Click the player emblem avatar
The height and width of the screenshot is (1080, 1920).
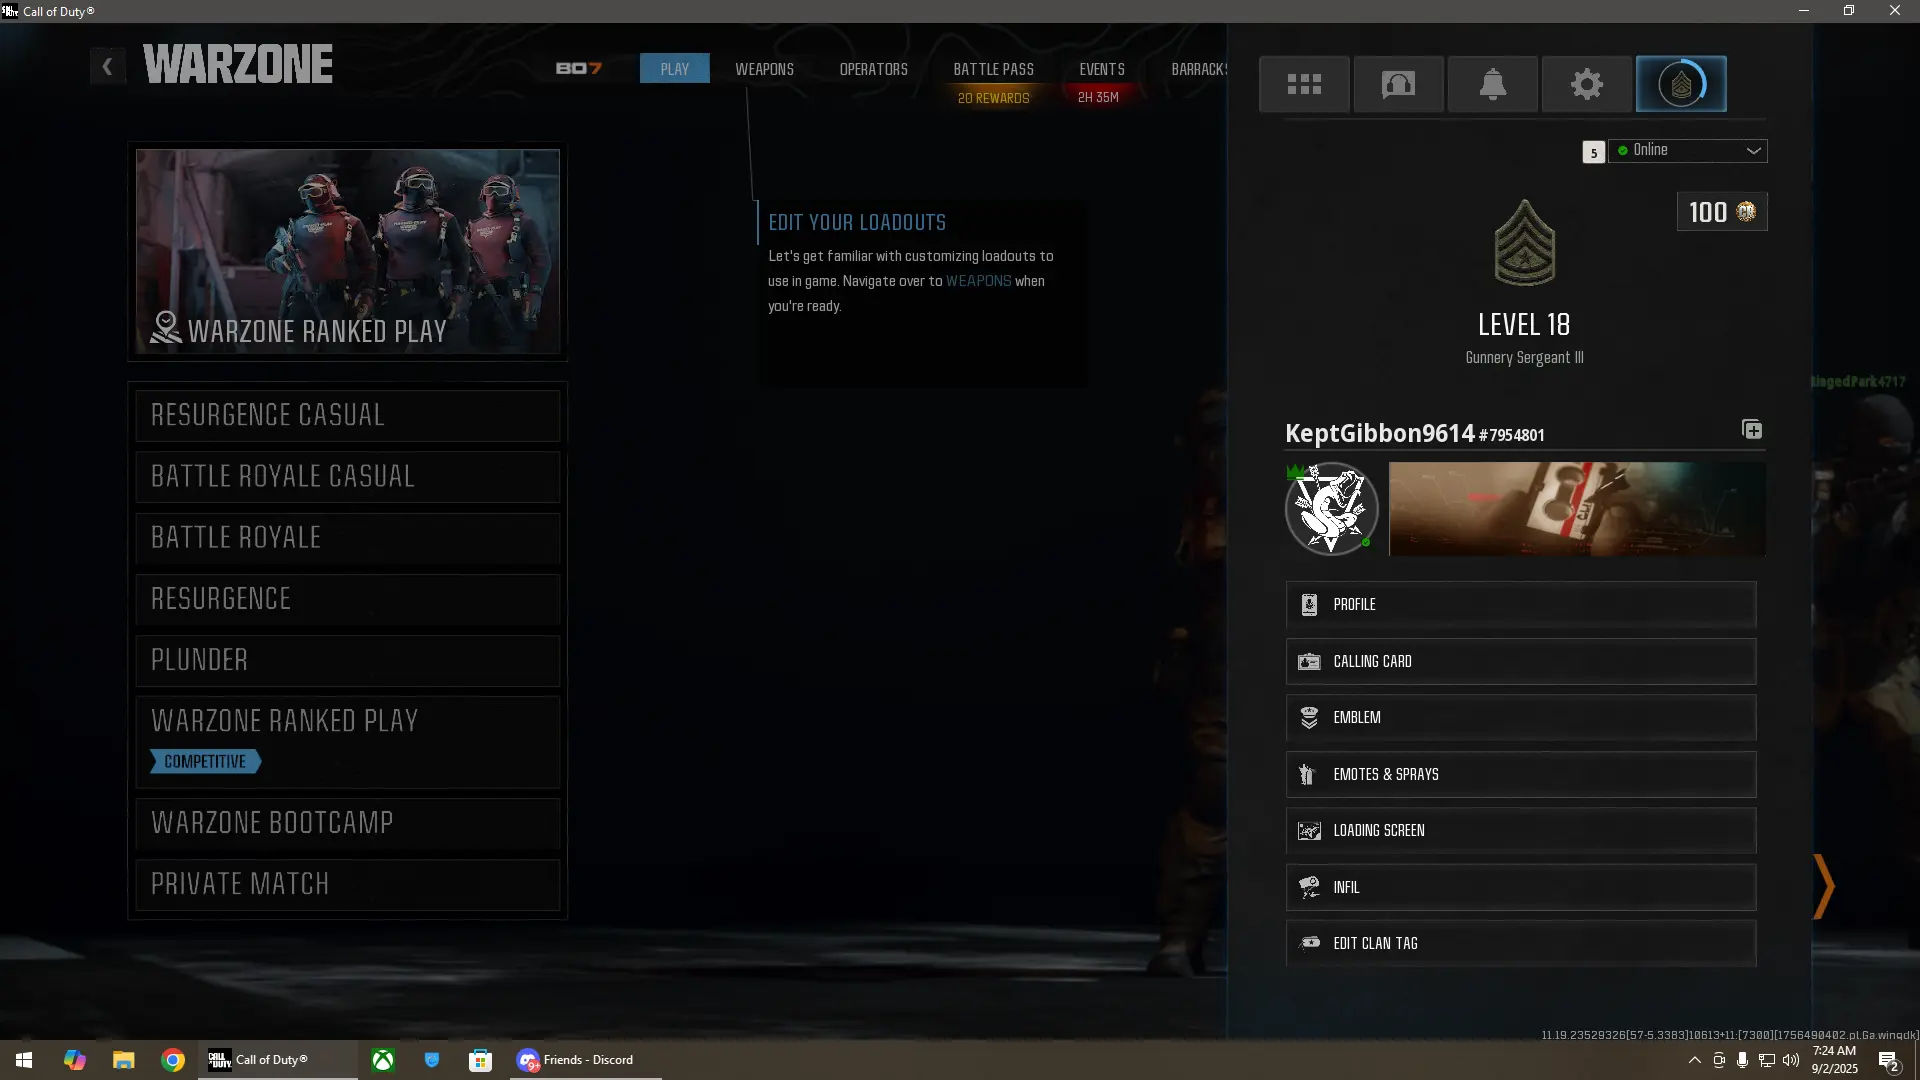(x=1331, y=509)
